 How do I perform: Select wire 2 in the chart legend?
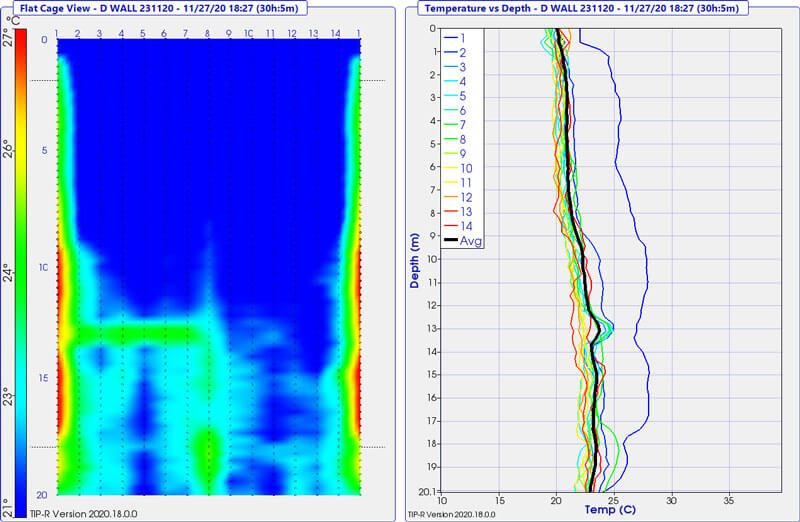(463, 52)
